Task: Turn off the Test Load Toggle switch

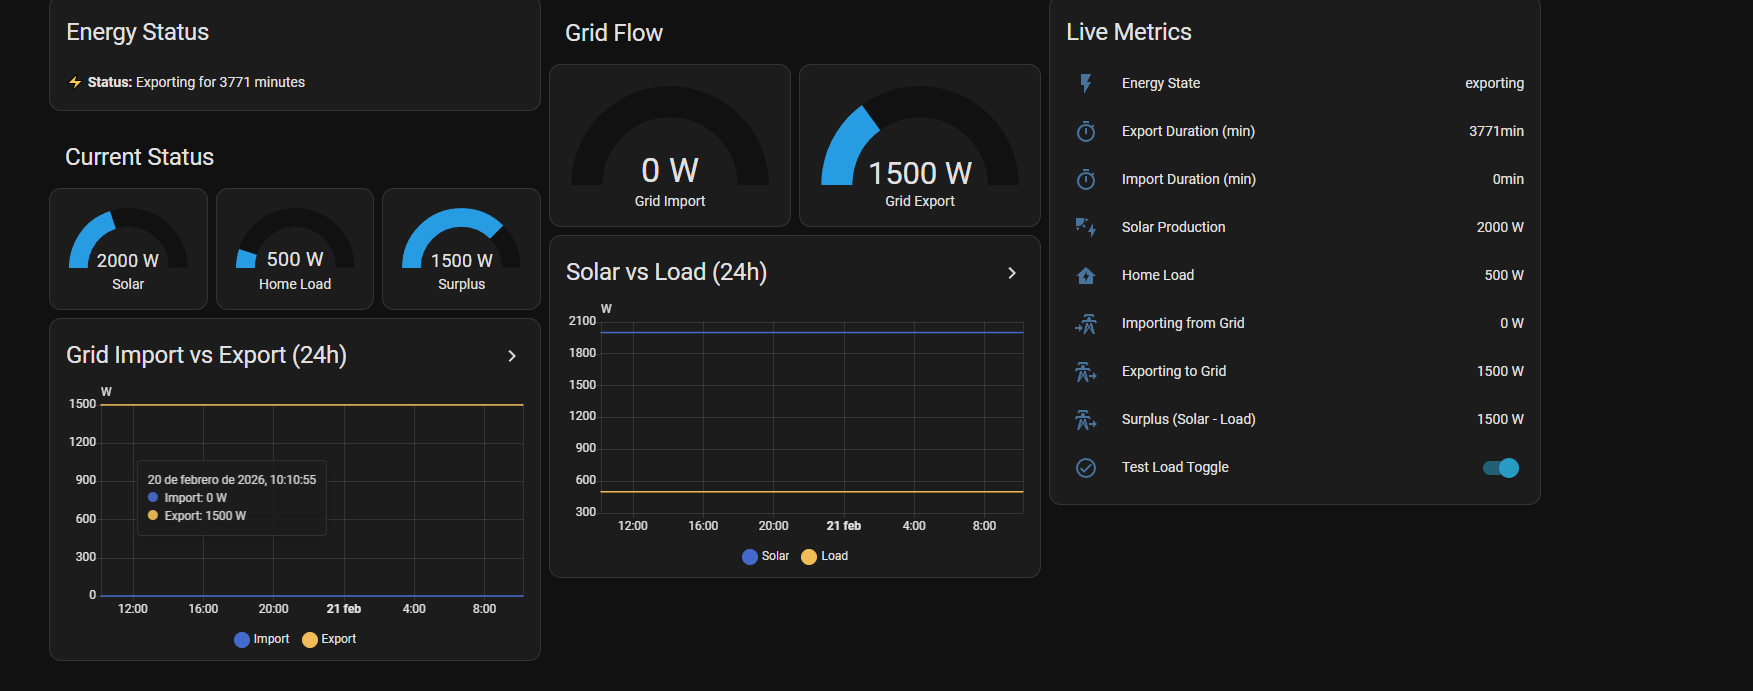Action: (1501, 467)
